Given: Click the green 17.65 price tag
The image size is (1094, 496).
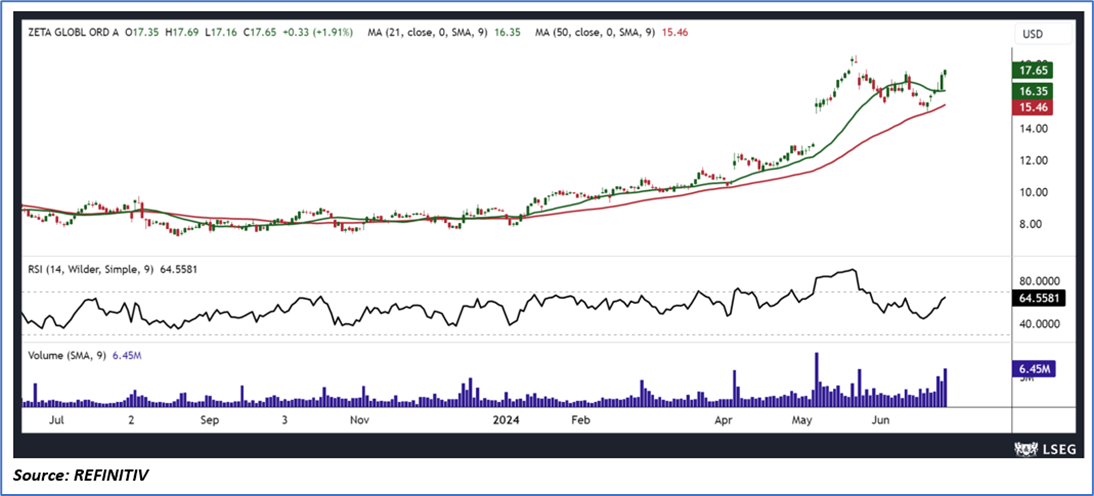Looking at the screenshot, I should (1032, 70).
